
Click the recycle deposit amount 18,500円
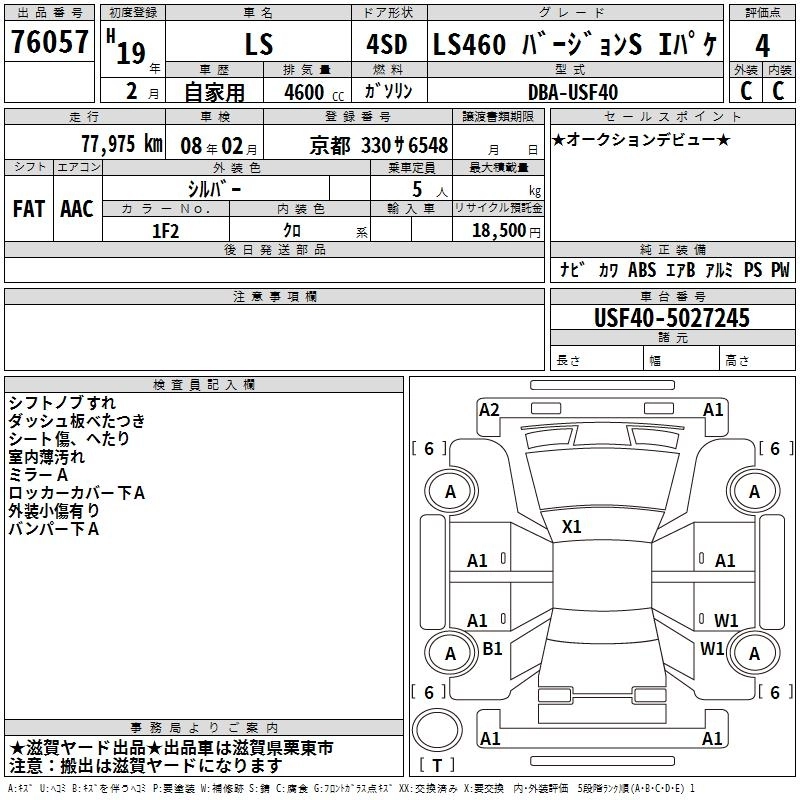(497, 230)
